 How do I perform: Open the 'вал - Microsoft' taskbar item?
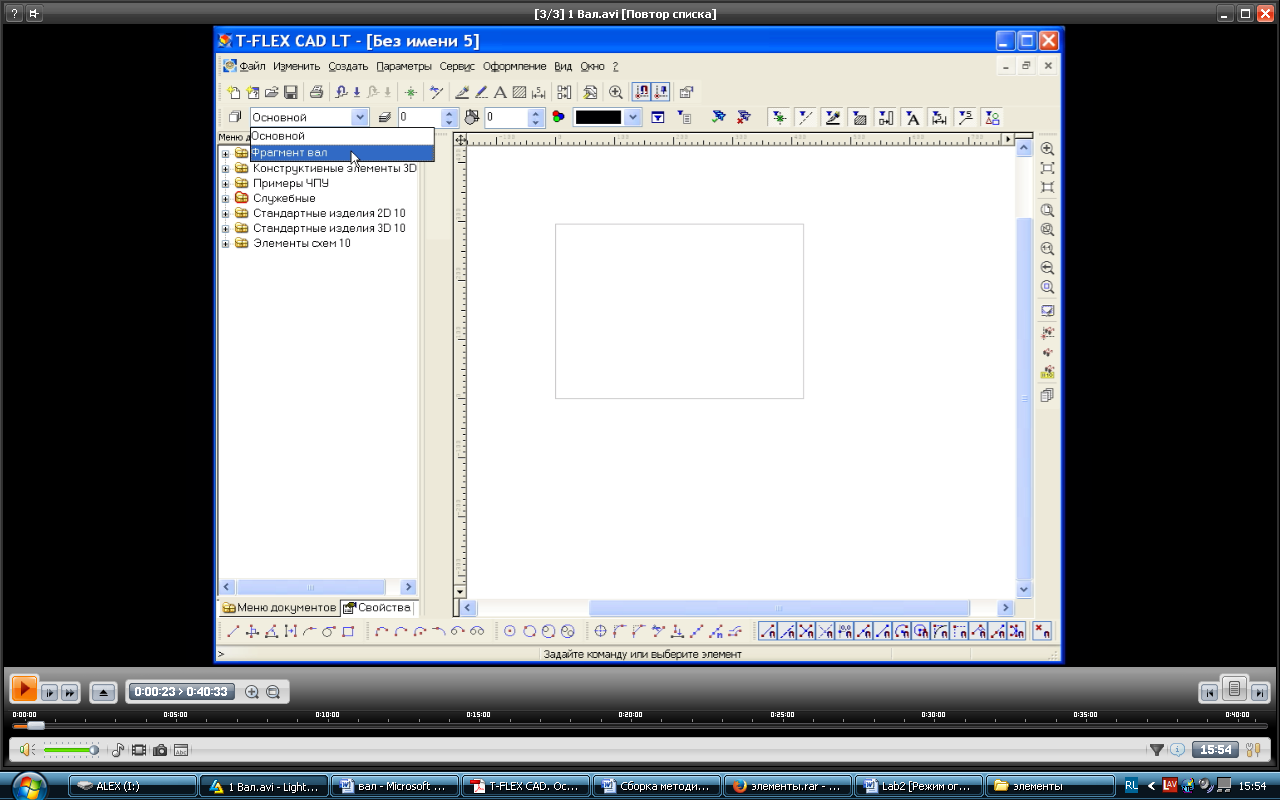[394, 786]
